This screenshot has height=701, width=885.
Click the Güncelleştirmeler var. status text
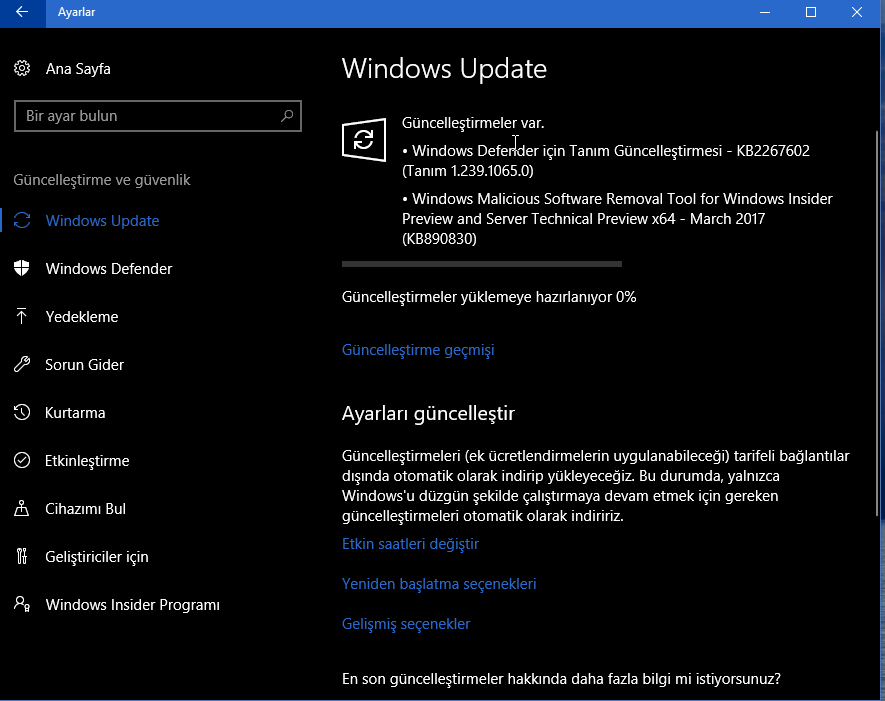[473, 123]
